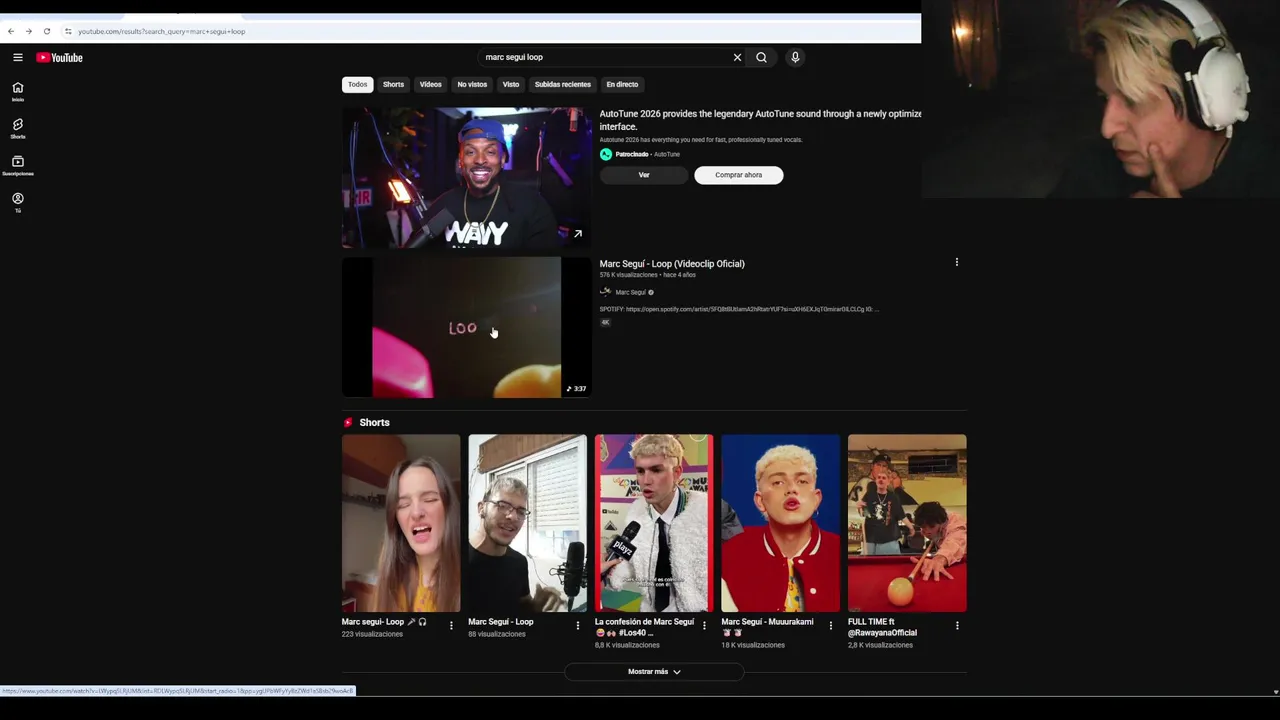Open options for the FULL TIME short
Image resolution: width=1280 pixels, height=720 pixels.
pos(957,626)
